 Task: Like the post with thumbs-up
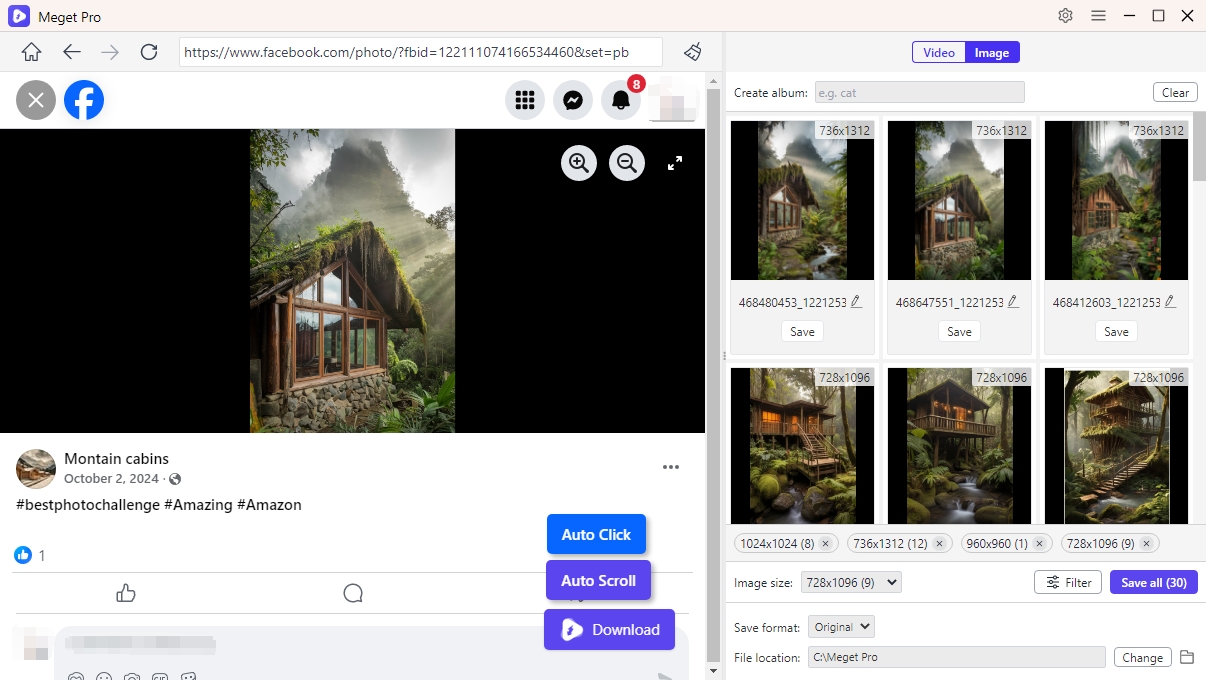[126, 593]
